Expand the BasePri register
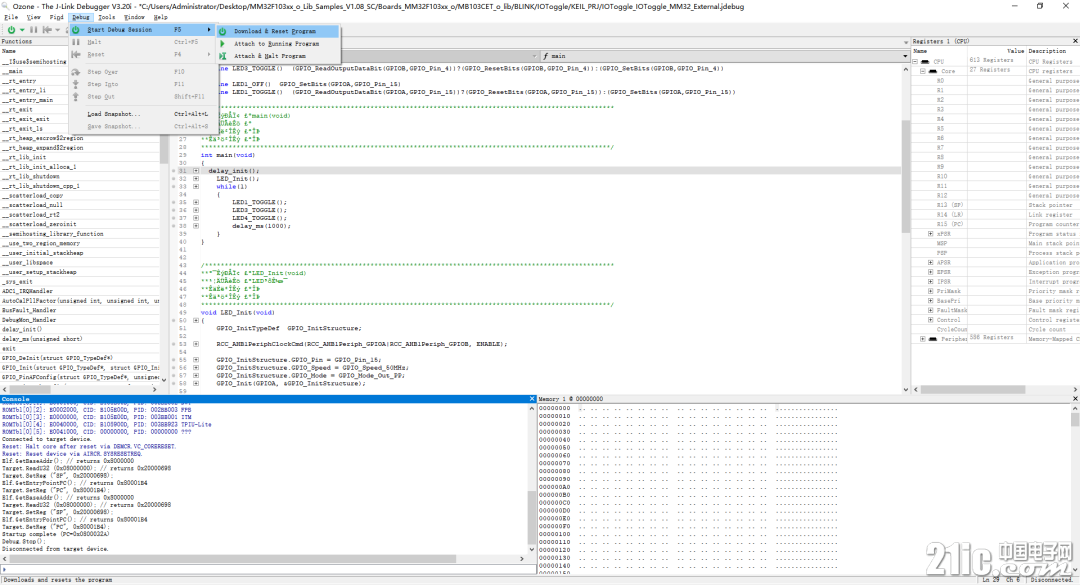The width and height of the screenshot is (1080, 585). point(931,300)
